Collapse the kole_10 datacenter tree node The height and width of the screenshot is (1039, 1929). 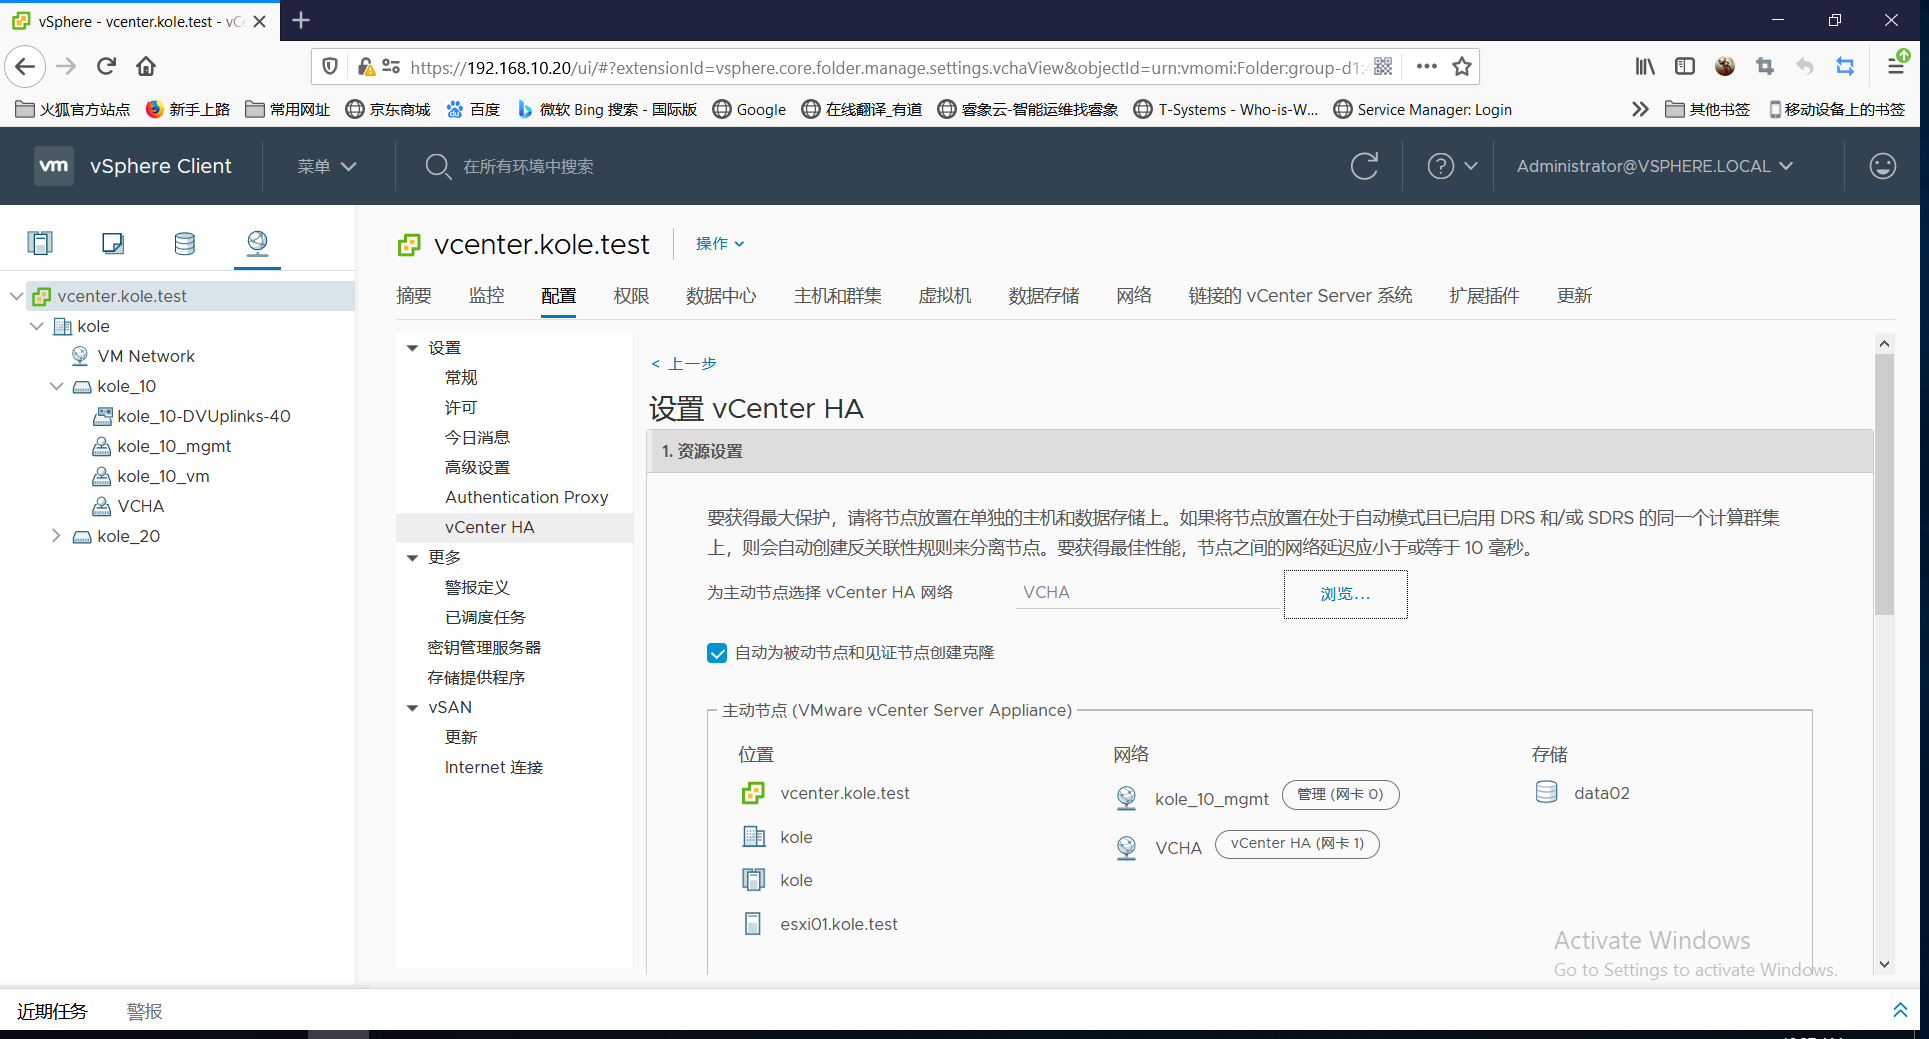56,385
